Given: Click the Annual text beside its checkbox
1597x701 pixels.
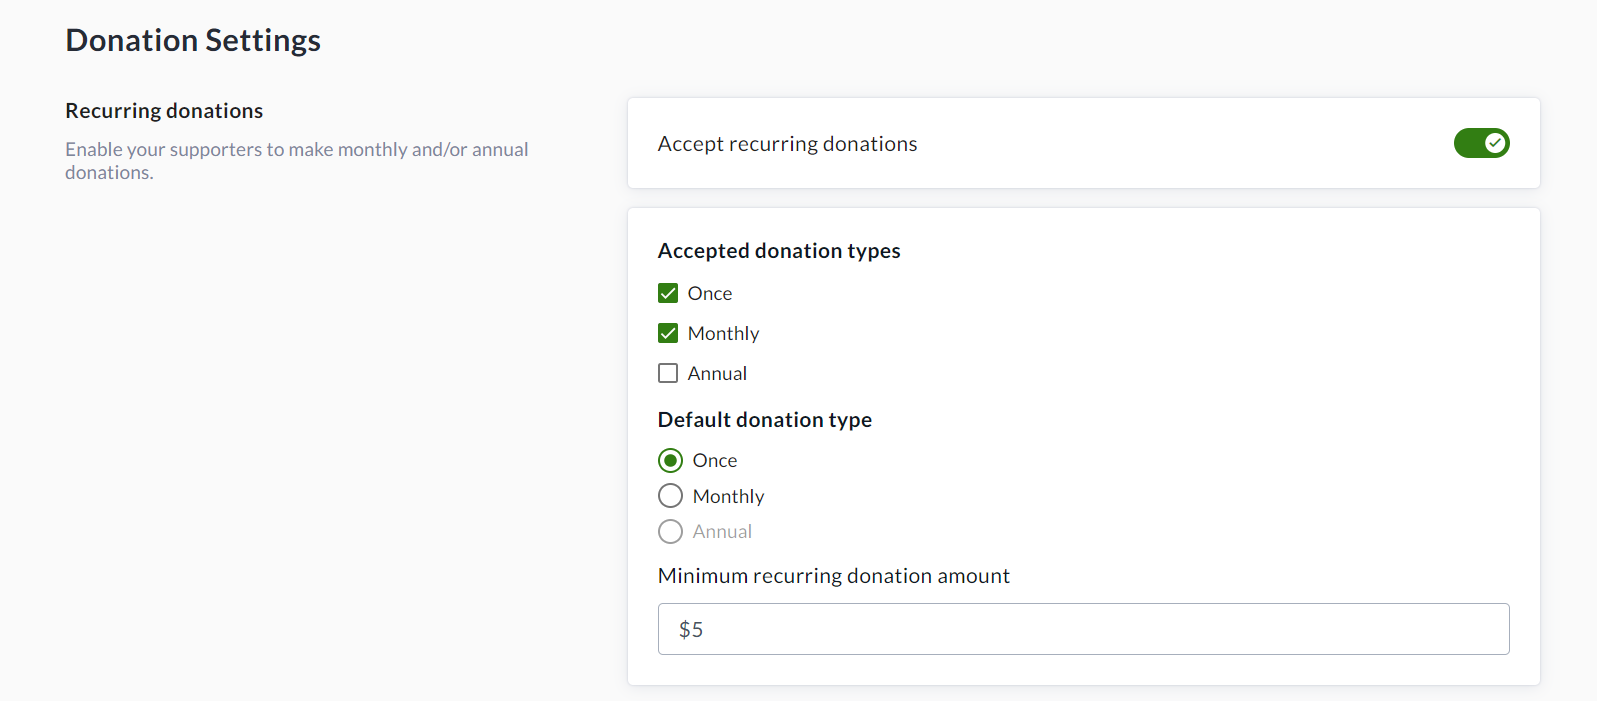Looking at the screenshot, I should (717, 373).
